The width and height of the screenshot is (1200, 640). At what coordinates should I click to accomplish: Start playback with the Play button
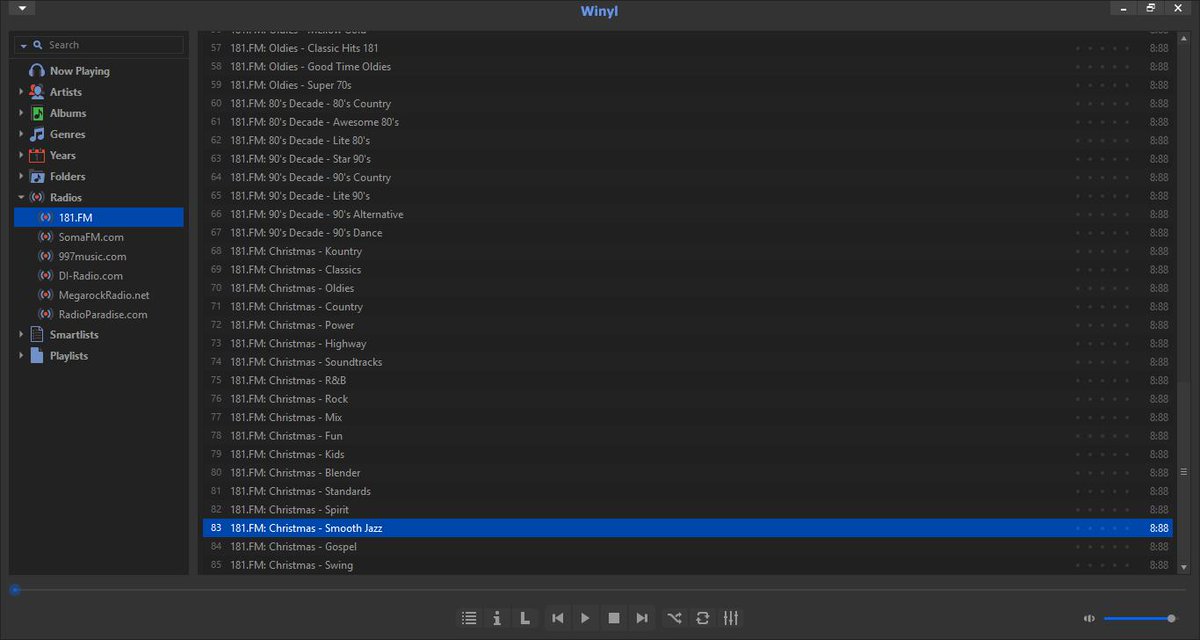pyautogui.click(x=586, y=618)
